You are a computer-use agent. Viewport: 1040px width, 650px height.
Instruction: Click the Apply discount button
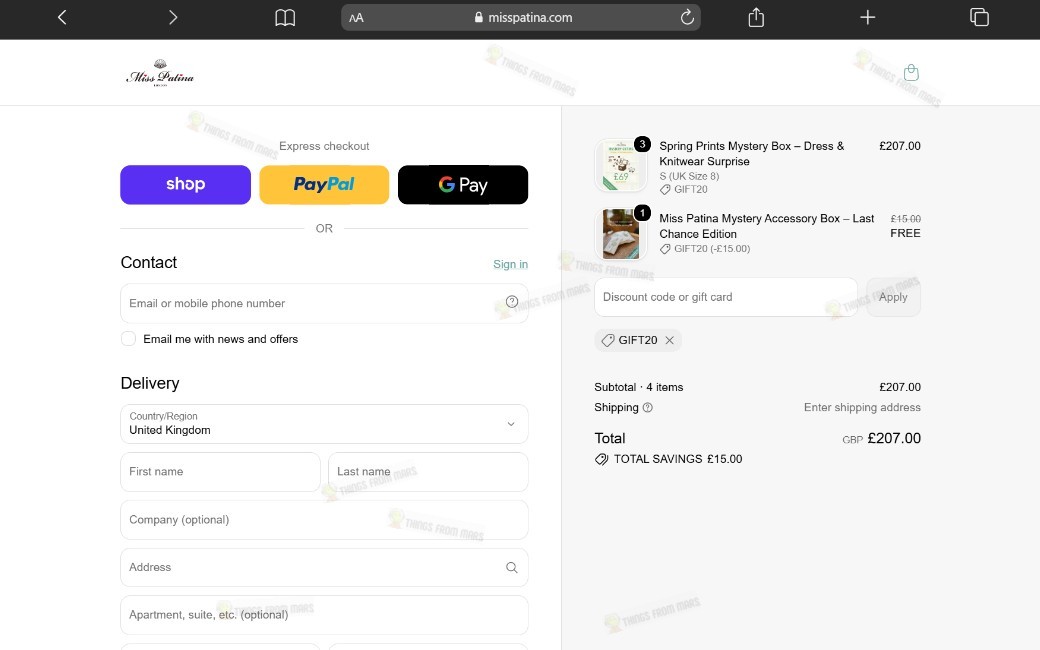[x=893, y=297]
